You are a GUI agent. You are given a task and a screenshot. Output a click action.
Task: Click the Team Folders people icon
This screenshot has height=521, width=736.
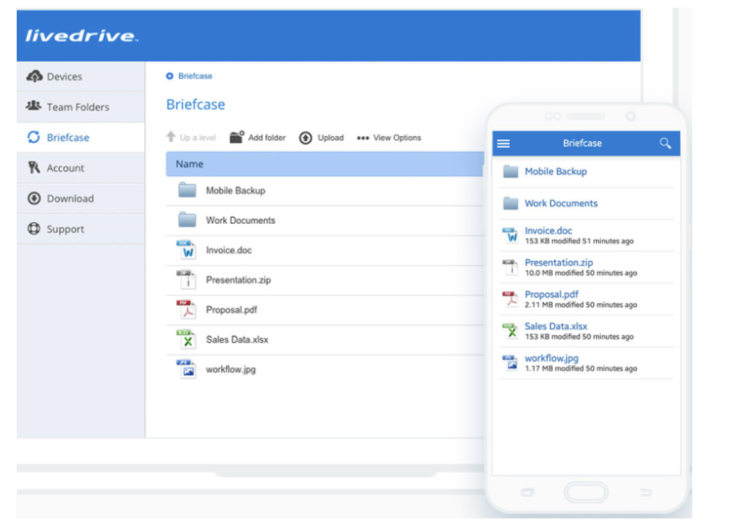[x=33, y=106]
